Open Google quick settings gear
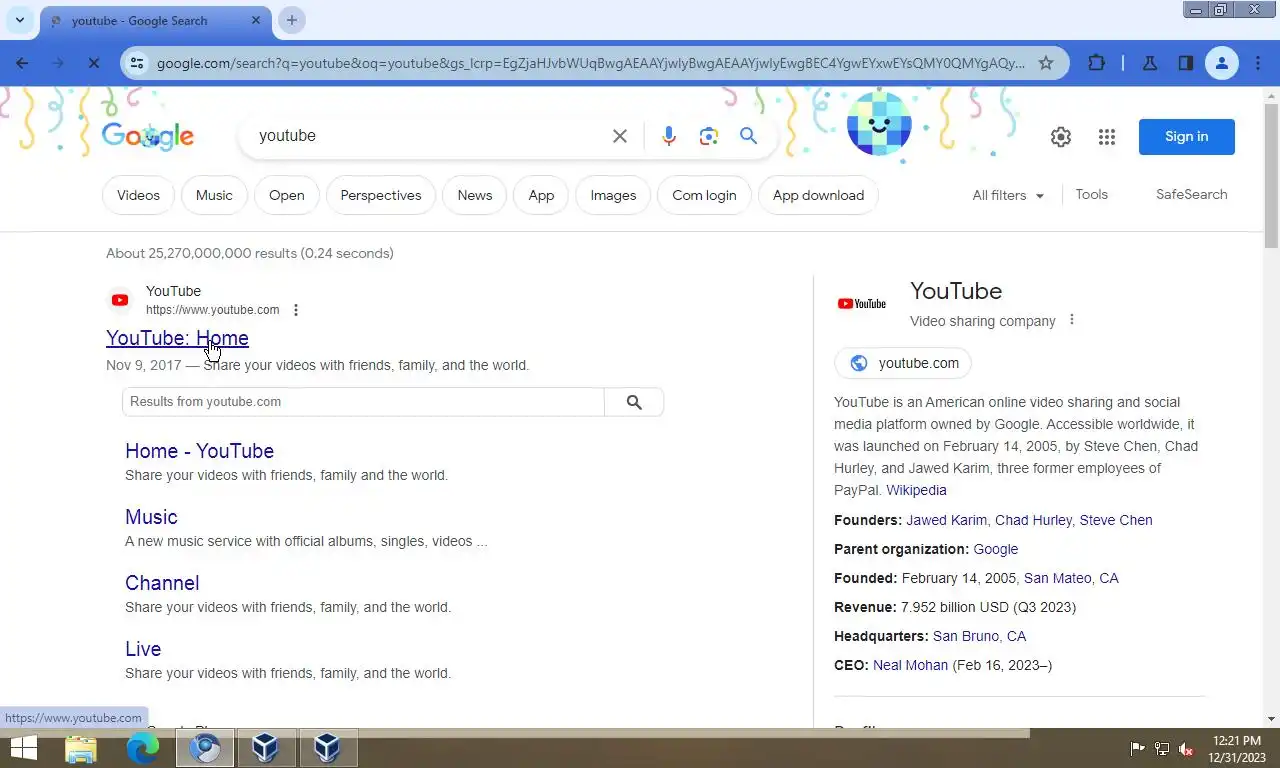 (x=1061, y=137)
